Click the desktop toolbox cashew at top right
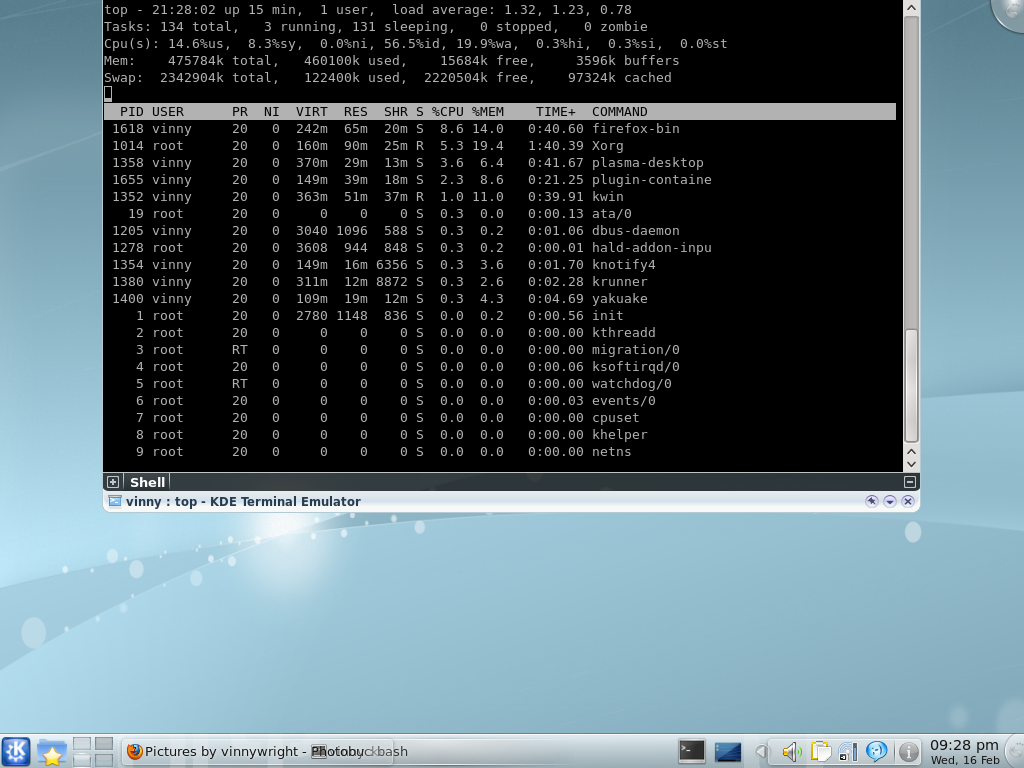Image resolution: width=1024 pixels, height=768 pixels. click(x=1010, y=12)
